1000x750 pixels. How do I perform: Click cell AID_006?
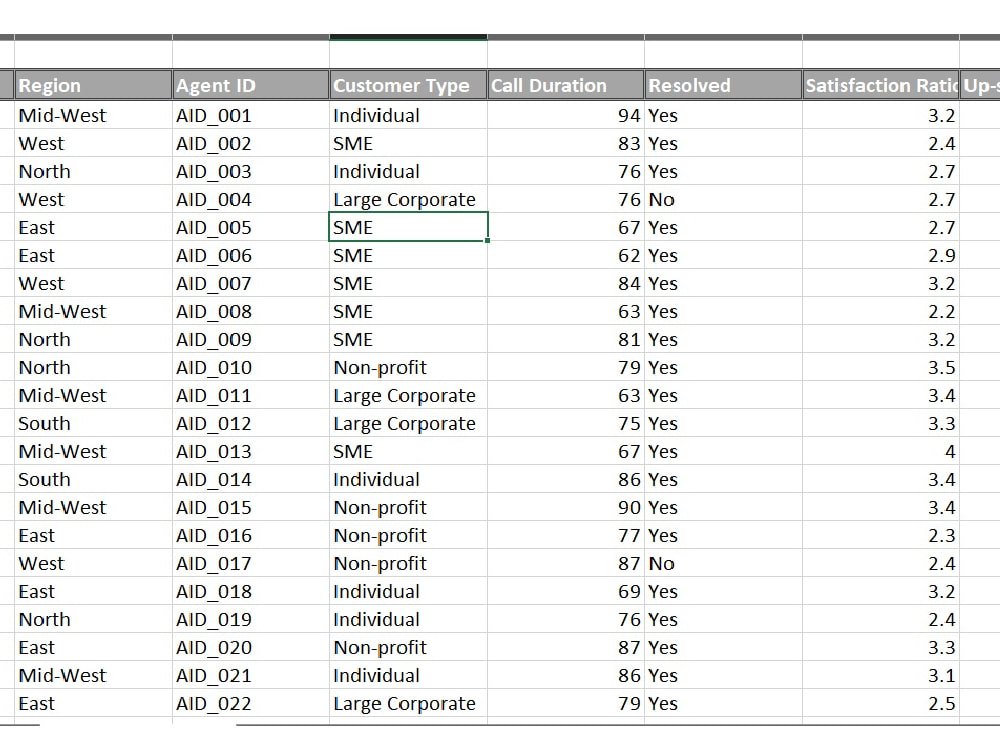coord(251,256)
